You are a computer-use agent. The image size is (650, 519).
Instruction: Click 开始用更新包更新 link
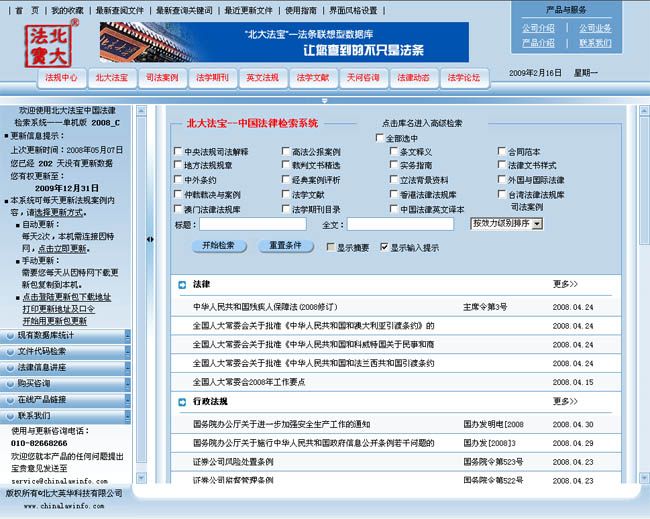55,321
